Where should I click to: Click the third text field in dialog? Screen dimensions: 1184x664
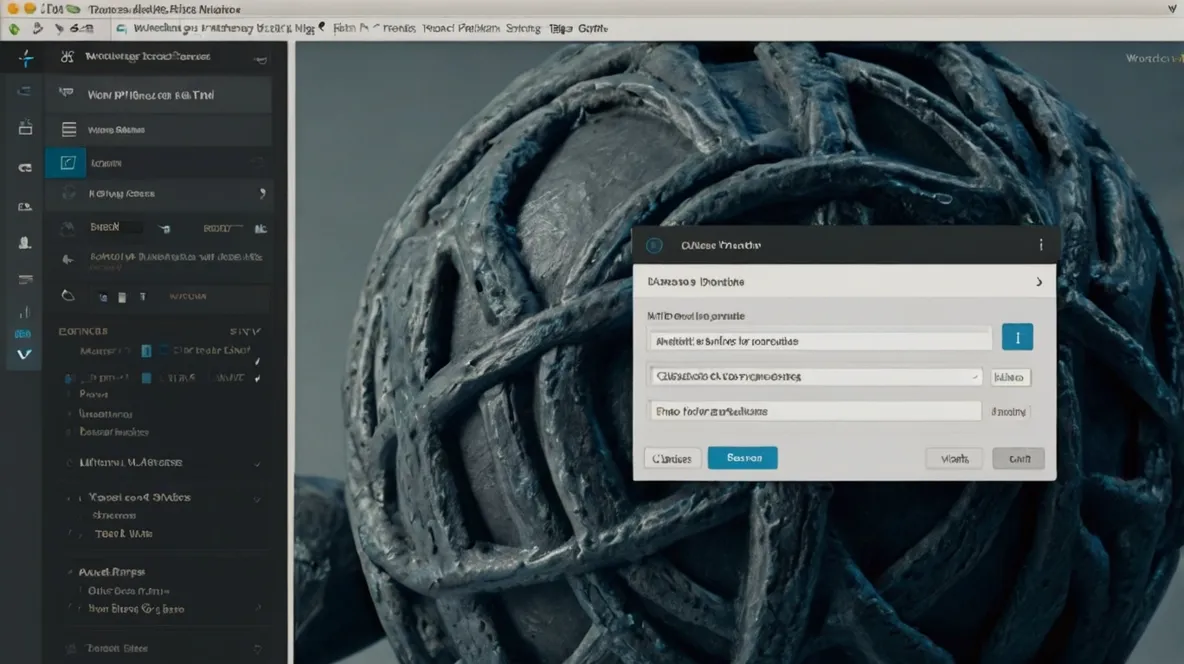point(815,411)
